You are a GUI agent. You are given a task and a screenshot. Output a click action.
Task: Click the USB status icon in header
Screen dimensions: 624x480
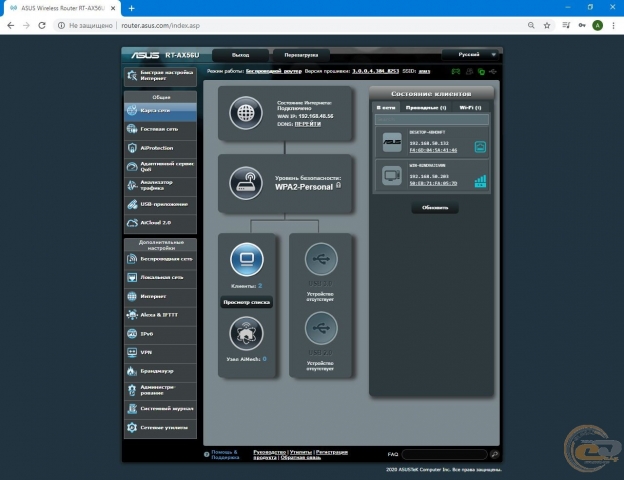493,72
